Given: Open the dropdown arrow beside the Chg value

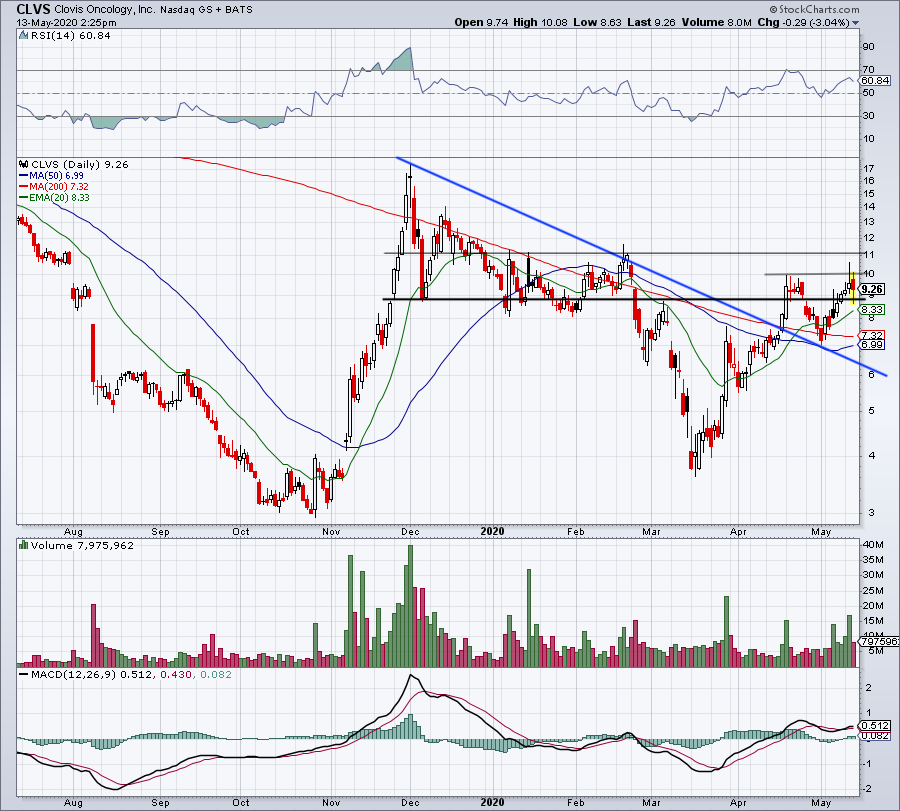Looking at the screenshot, I should (x=855, y=23).
